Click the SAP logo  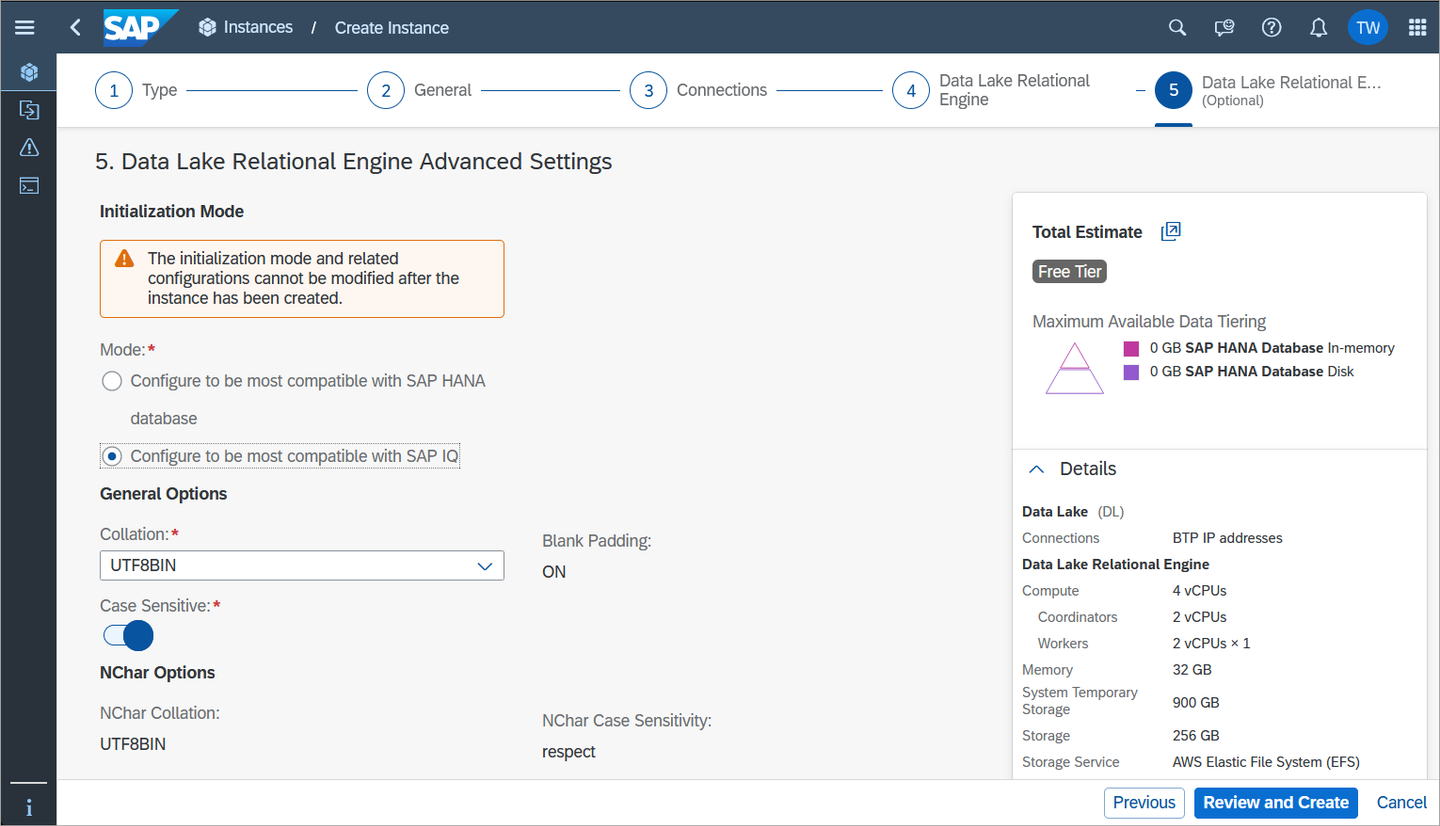pos(140,28)
